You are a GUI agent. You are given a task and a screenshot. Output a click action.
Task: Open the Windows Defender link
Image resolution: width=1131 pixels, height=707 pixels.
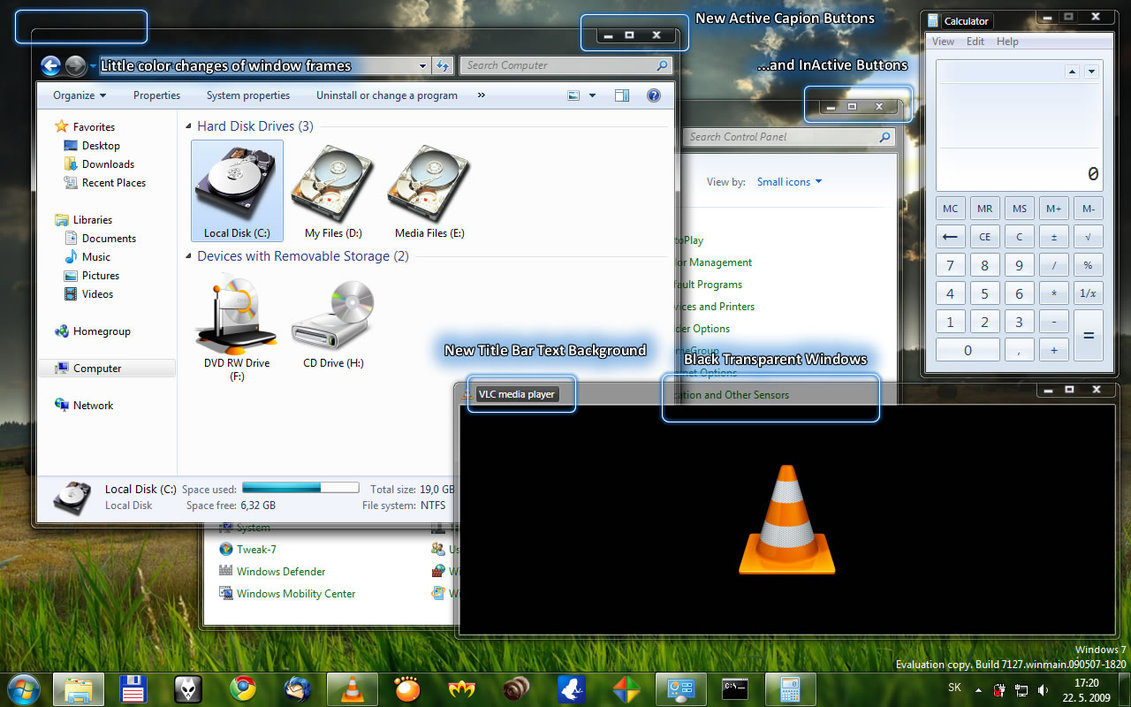pos(281,571)
